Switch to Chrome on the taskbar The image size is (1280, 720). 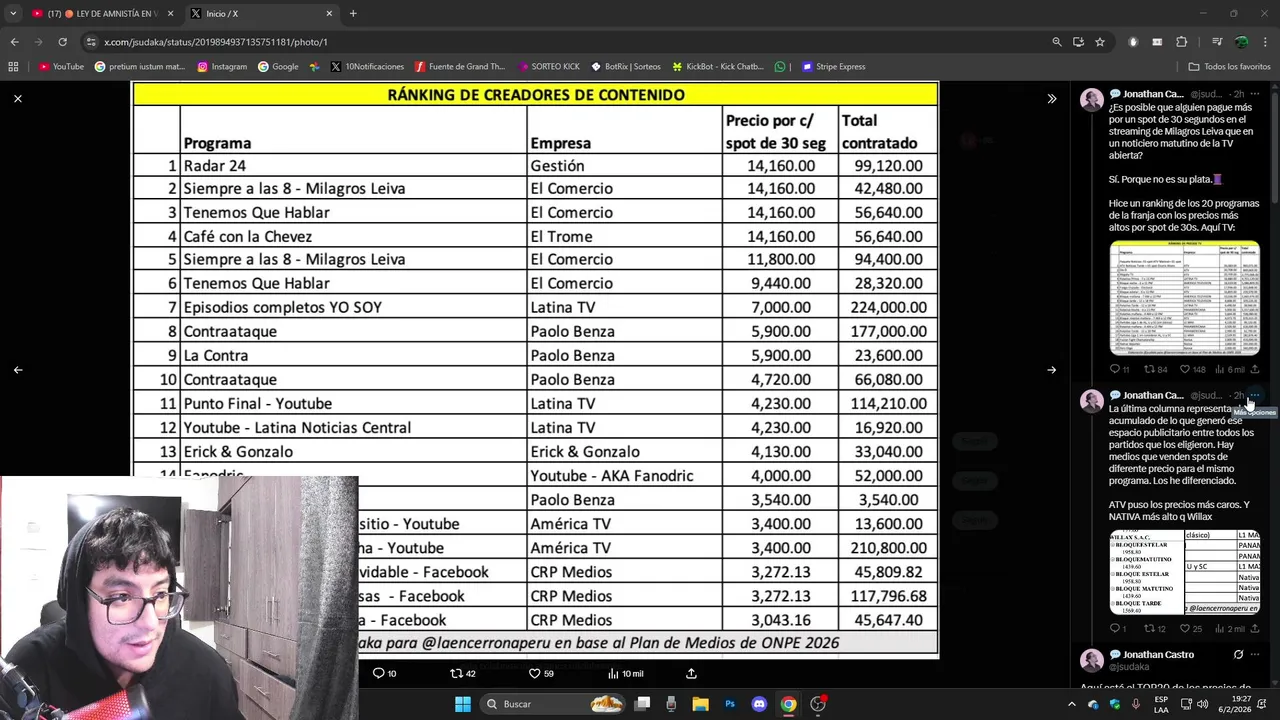point(788,704)
